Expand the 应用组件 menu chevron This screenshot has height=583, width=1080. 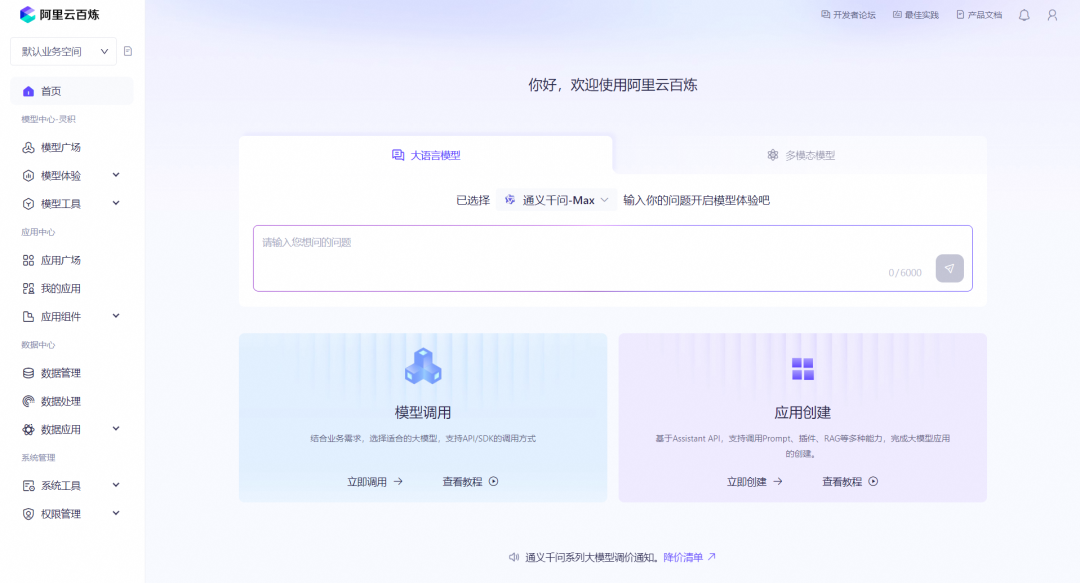(116, 316)
